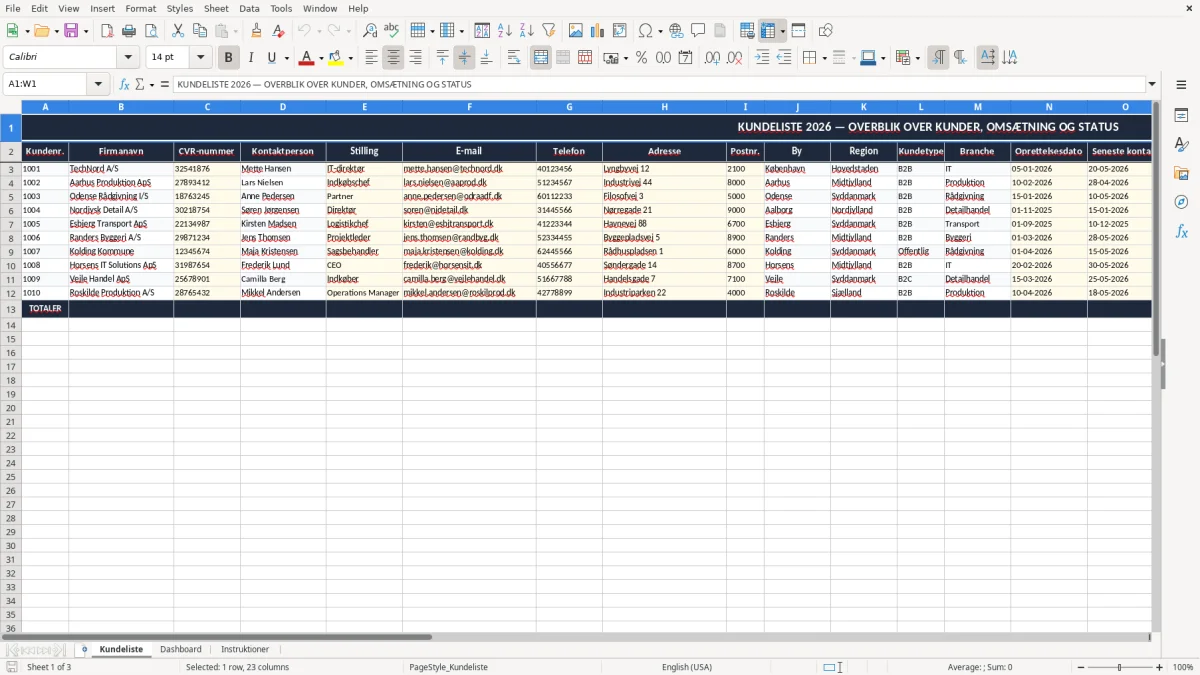Toggle italic formatting

[250, 58]
